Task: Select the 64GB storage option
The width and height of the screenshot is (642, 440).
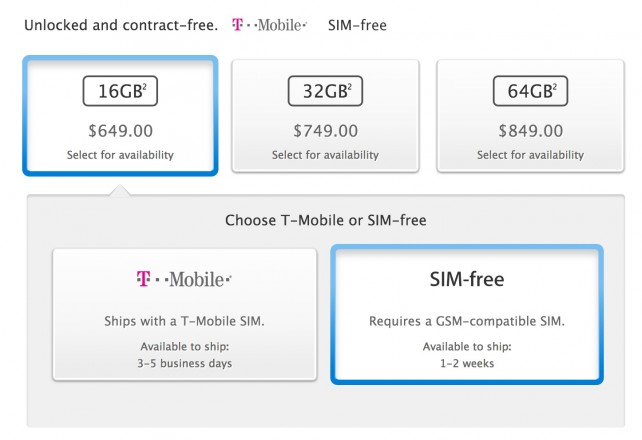Action: pos(530,116)
